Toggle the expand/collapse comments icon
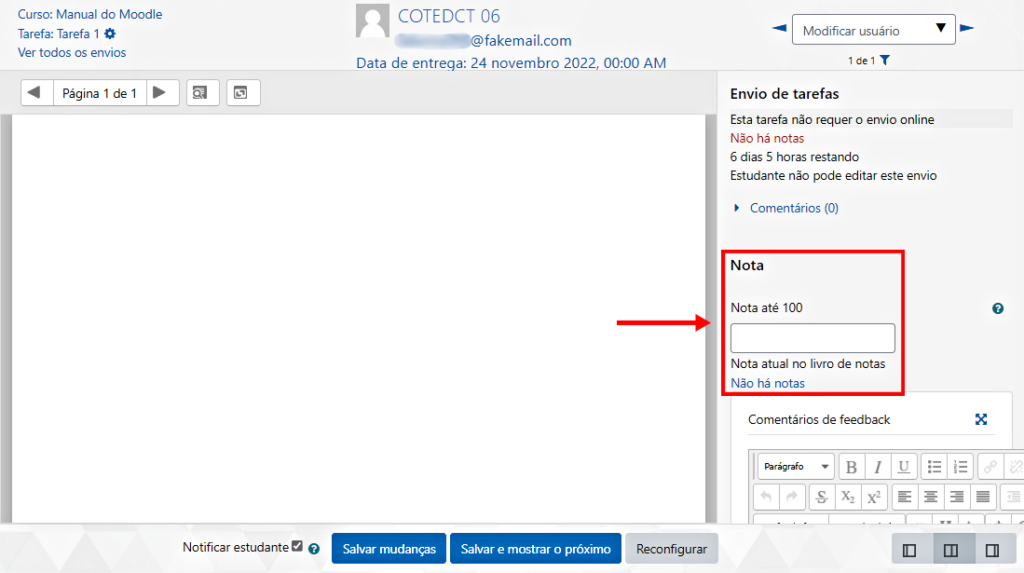Screen dimensions: 1024x573 coord(243,93)
